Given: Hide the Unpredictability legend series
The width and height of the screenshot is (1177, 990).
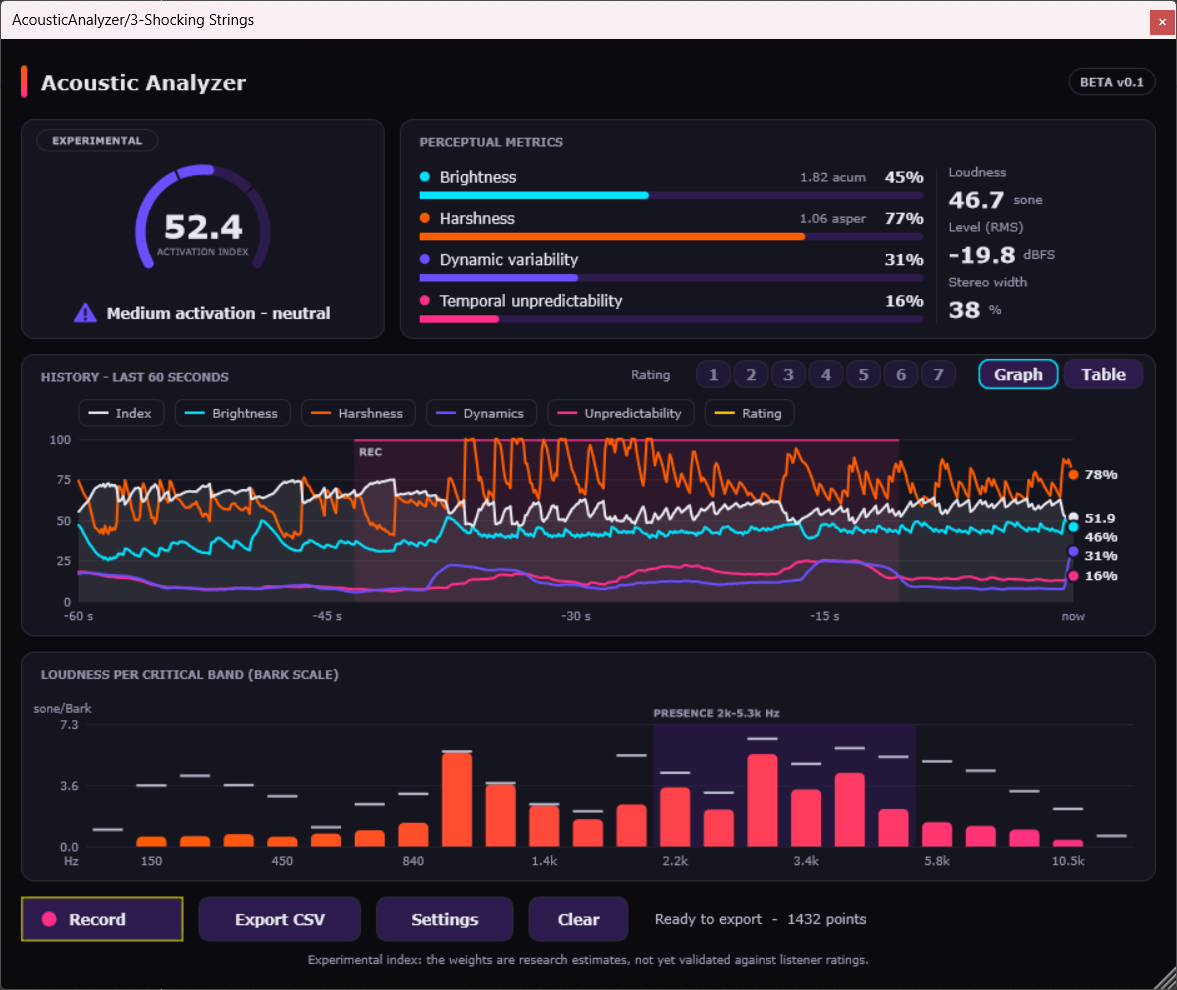Looking at the screenshot, I should click(621, 413).
